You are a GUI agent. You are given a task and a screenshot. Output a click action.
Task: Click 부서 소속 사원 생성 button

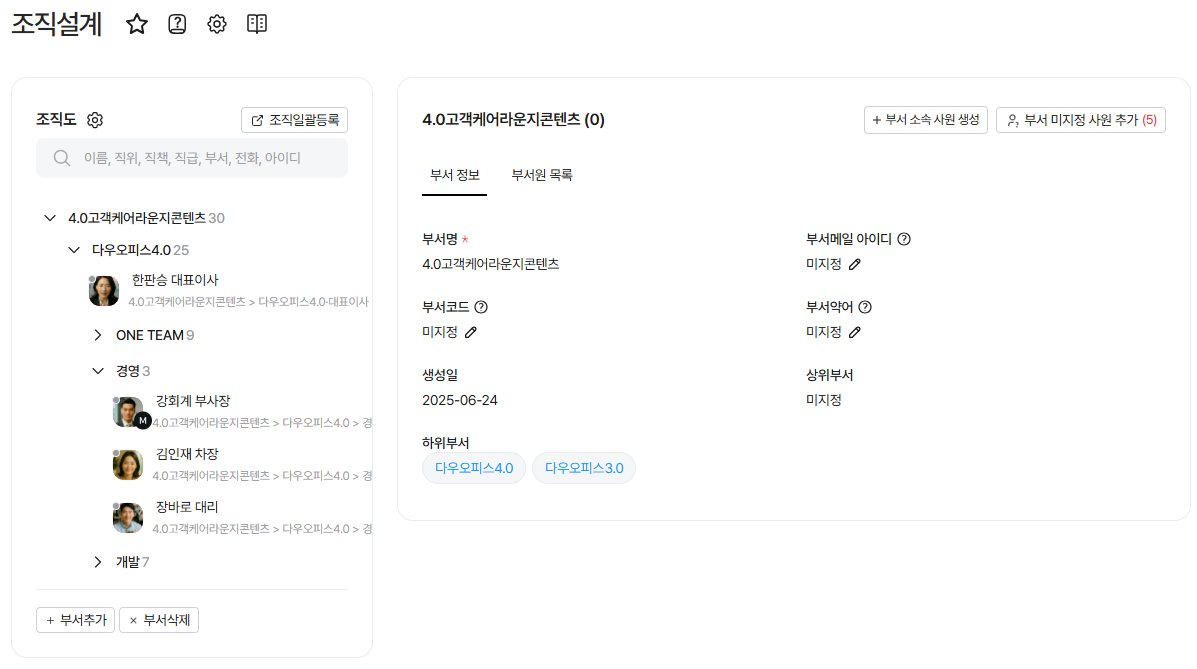click(925, 120)
